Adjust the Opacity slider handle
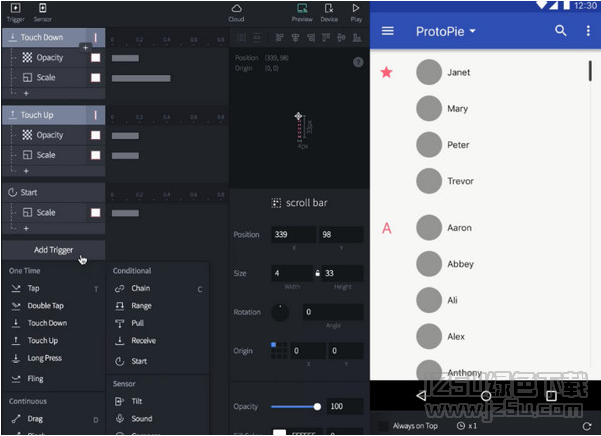The image size is (601, 436). click(317, 406)
